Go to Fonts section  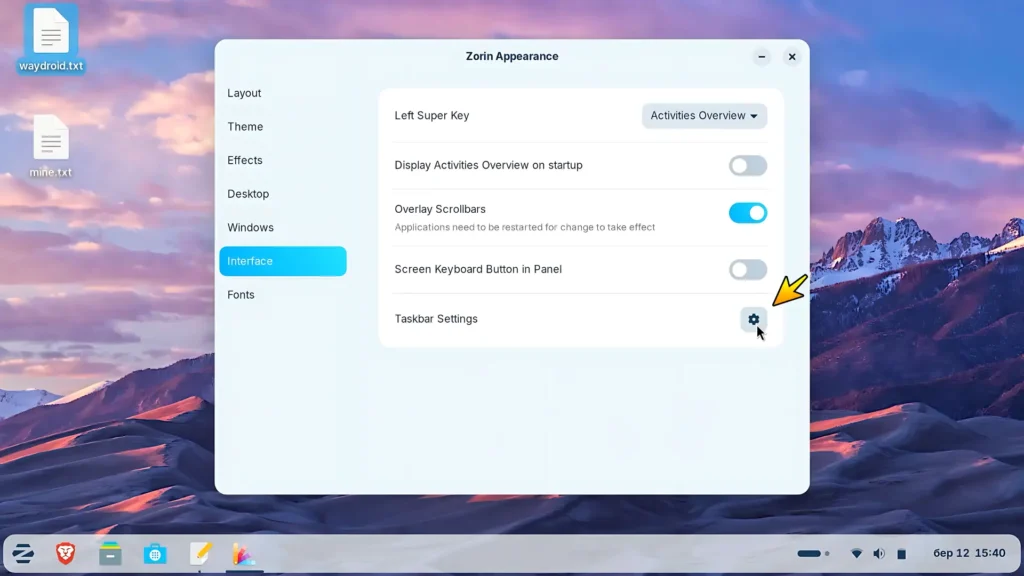[283, 295]
